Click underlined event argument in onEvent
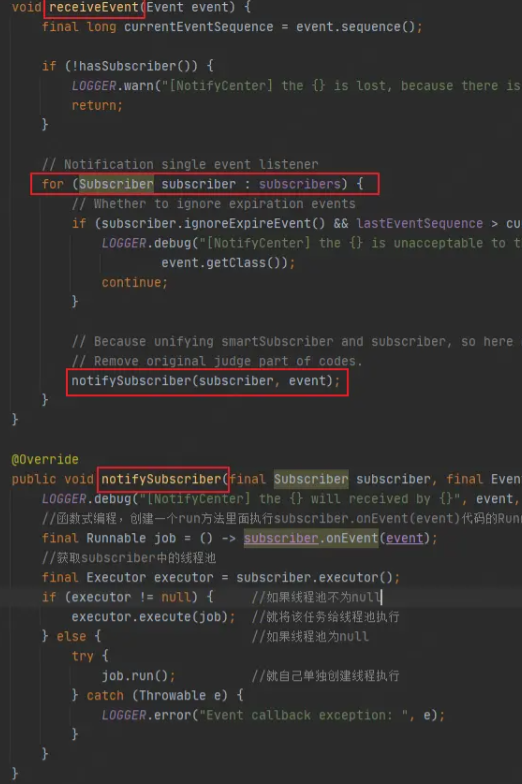The width and height of the screenshot is (522, 784). pyautogui.click(x=404, y=538)
